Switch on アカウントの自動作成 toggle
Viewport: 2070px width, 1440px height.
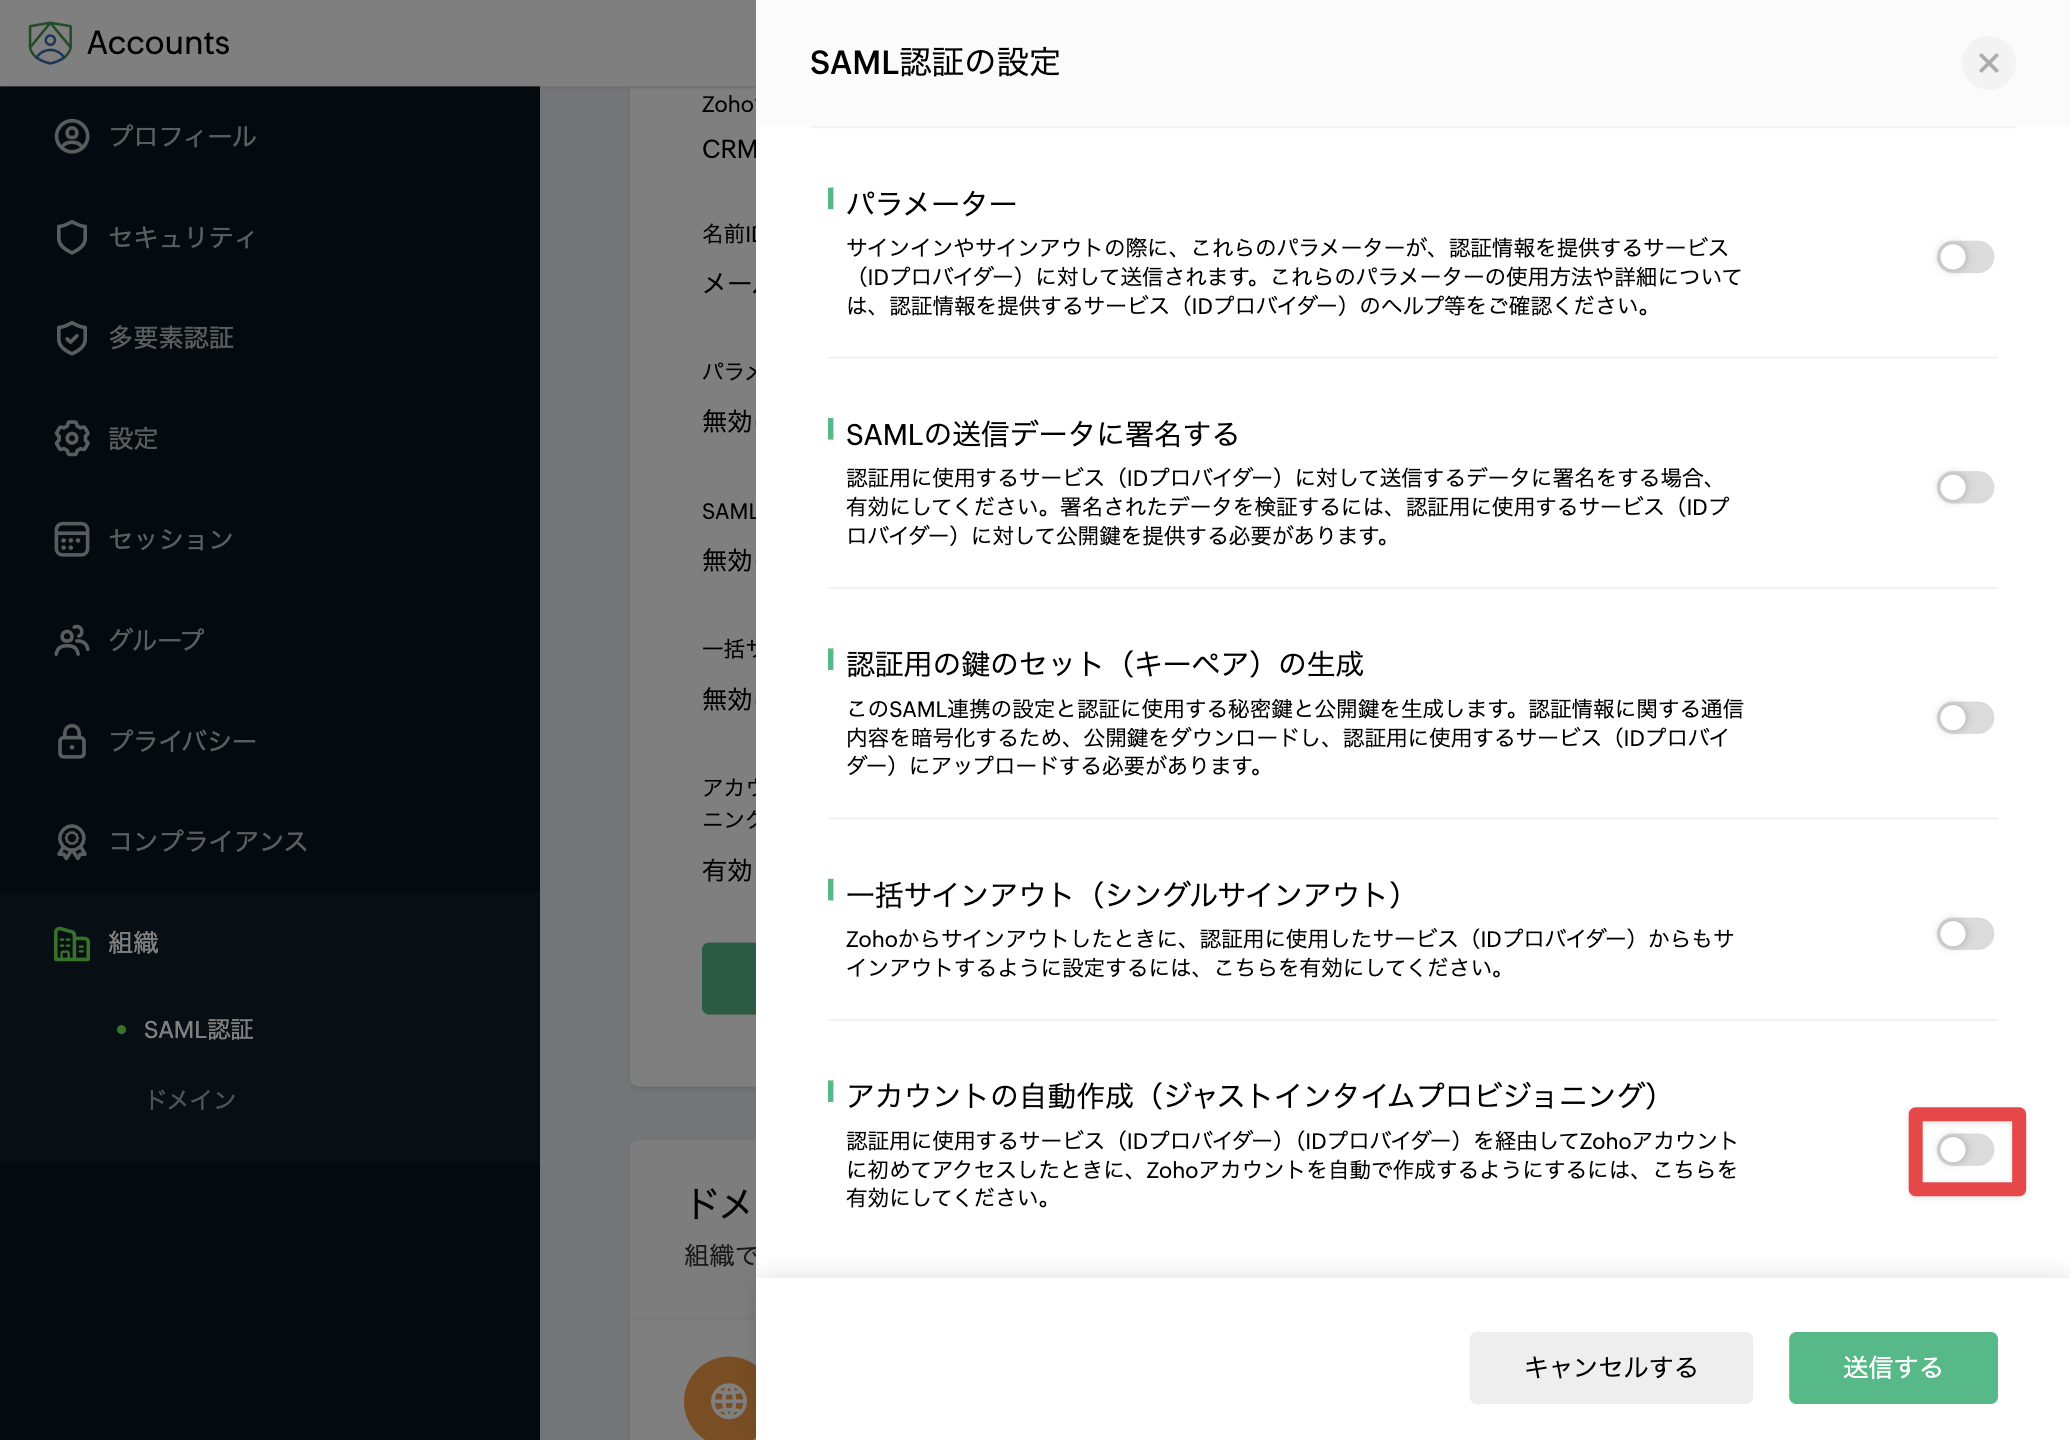tap(1965, 1150)
